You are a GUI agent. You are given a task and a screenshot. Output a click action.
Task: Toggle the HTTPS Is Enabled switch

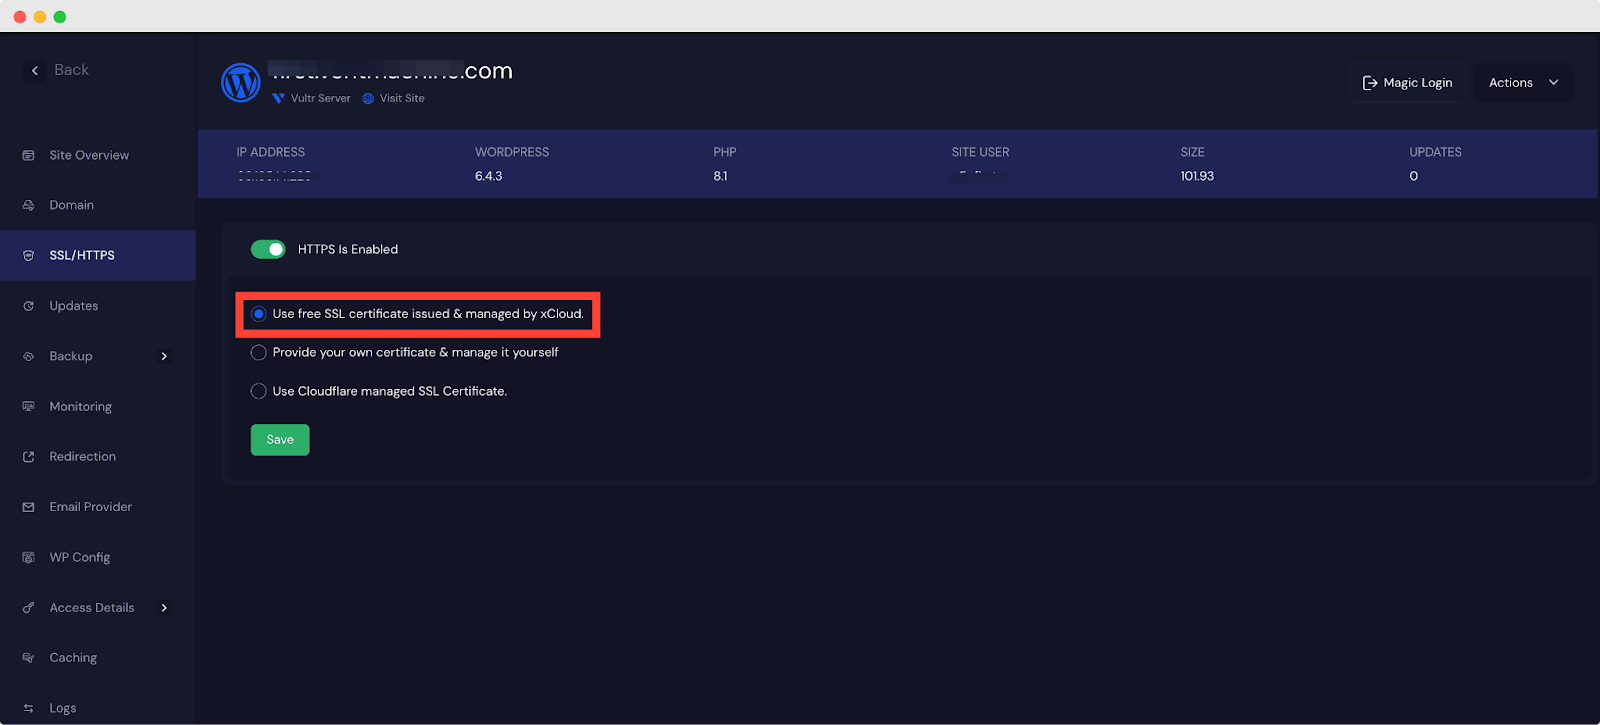point(268,249)
